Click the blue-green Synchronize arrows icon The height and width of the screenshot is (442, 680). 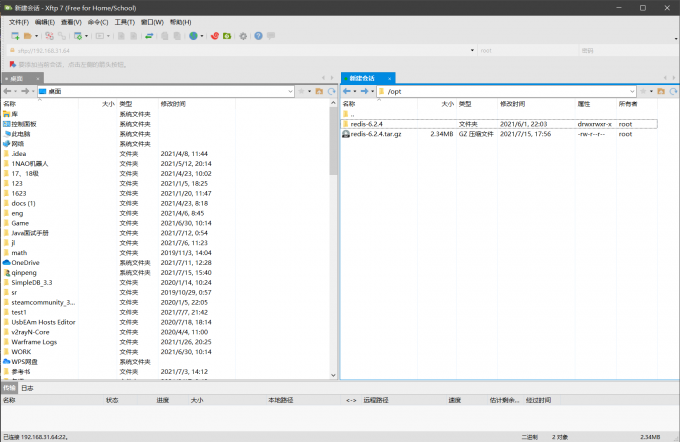coord(149,36)
